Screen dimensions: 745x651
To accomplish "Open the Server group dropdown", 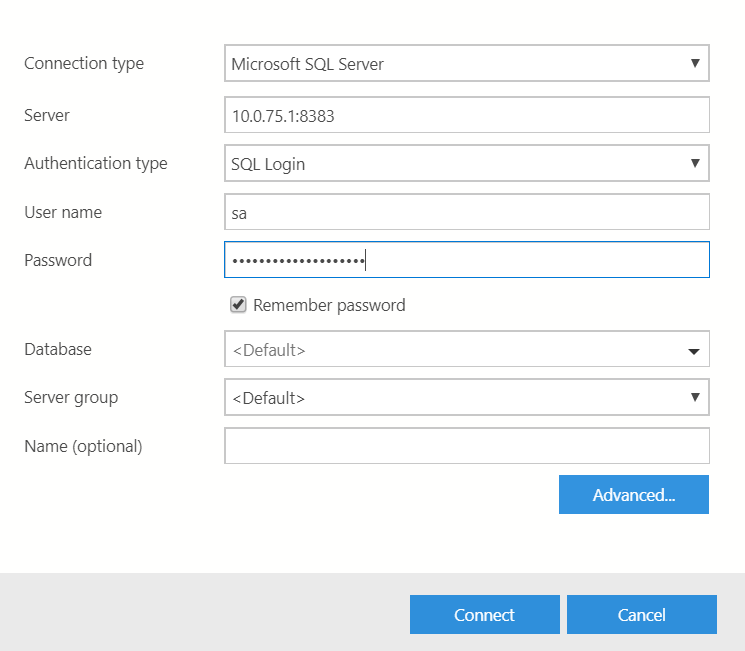I will pos(467,397).
